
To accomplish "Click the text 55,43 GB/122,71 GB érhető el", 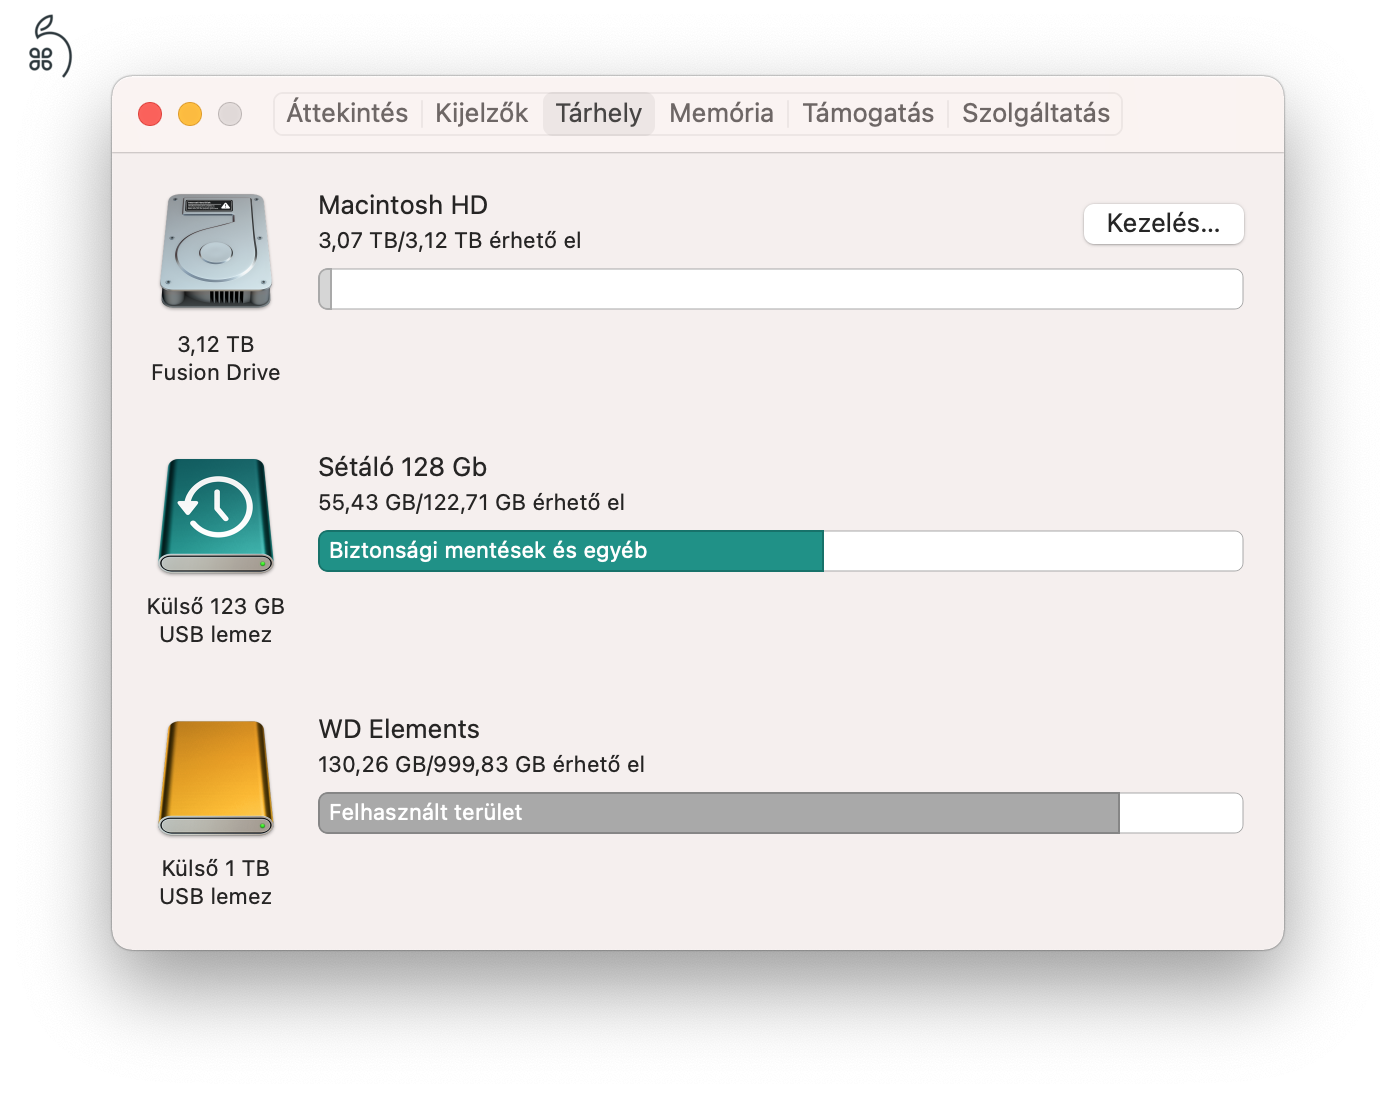I will (472, 502).
